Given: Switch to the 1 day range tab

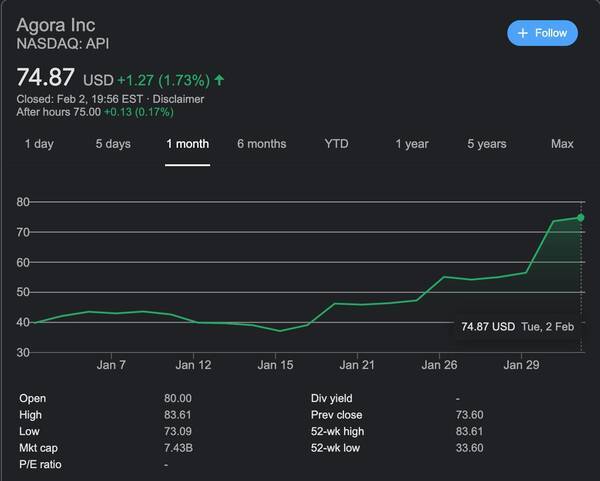Looking at the screenshot, I should tap(39, 144).
